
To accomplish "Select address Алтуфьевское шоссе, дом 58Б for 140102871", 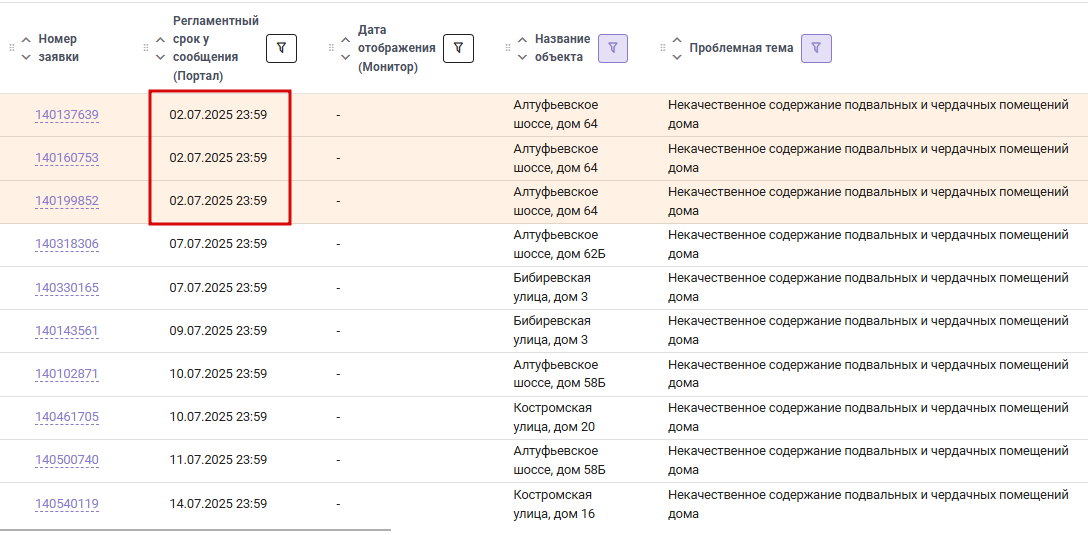I will point(559,373).
